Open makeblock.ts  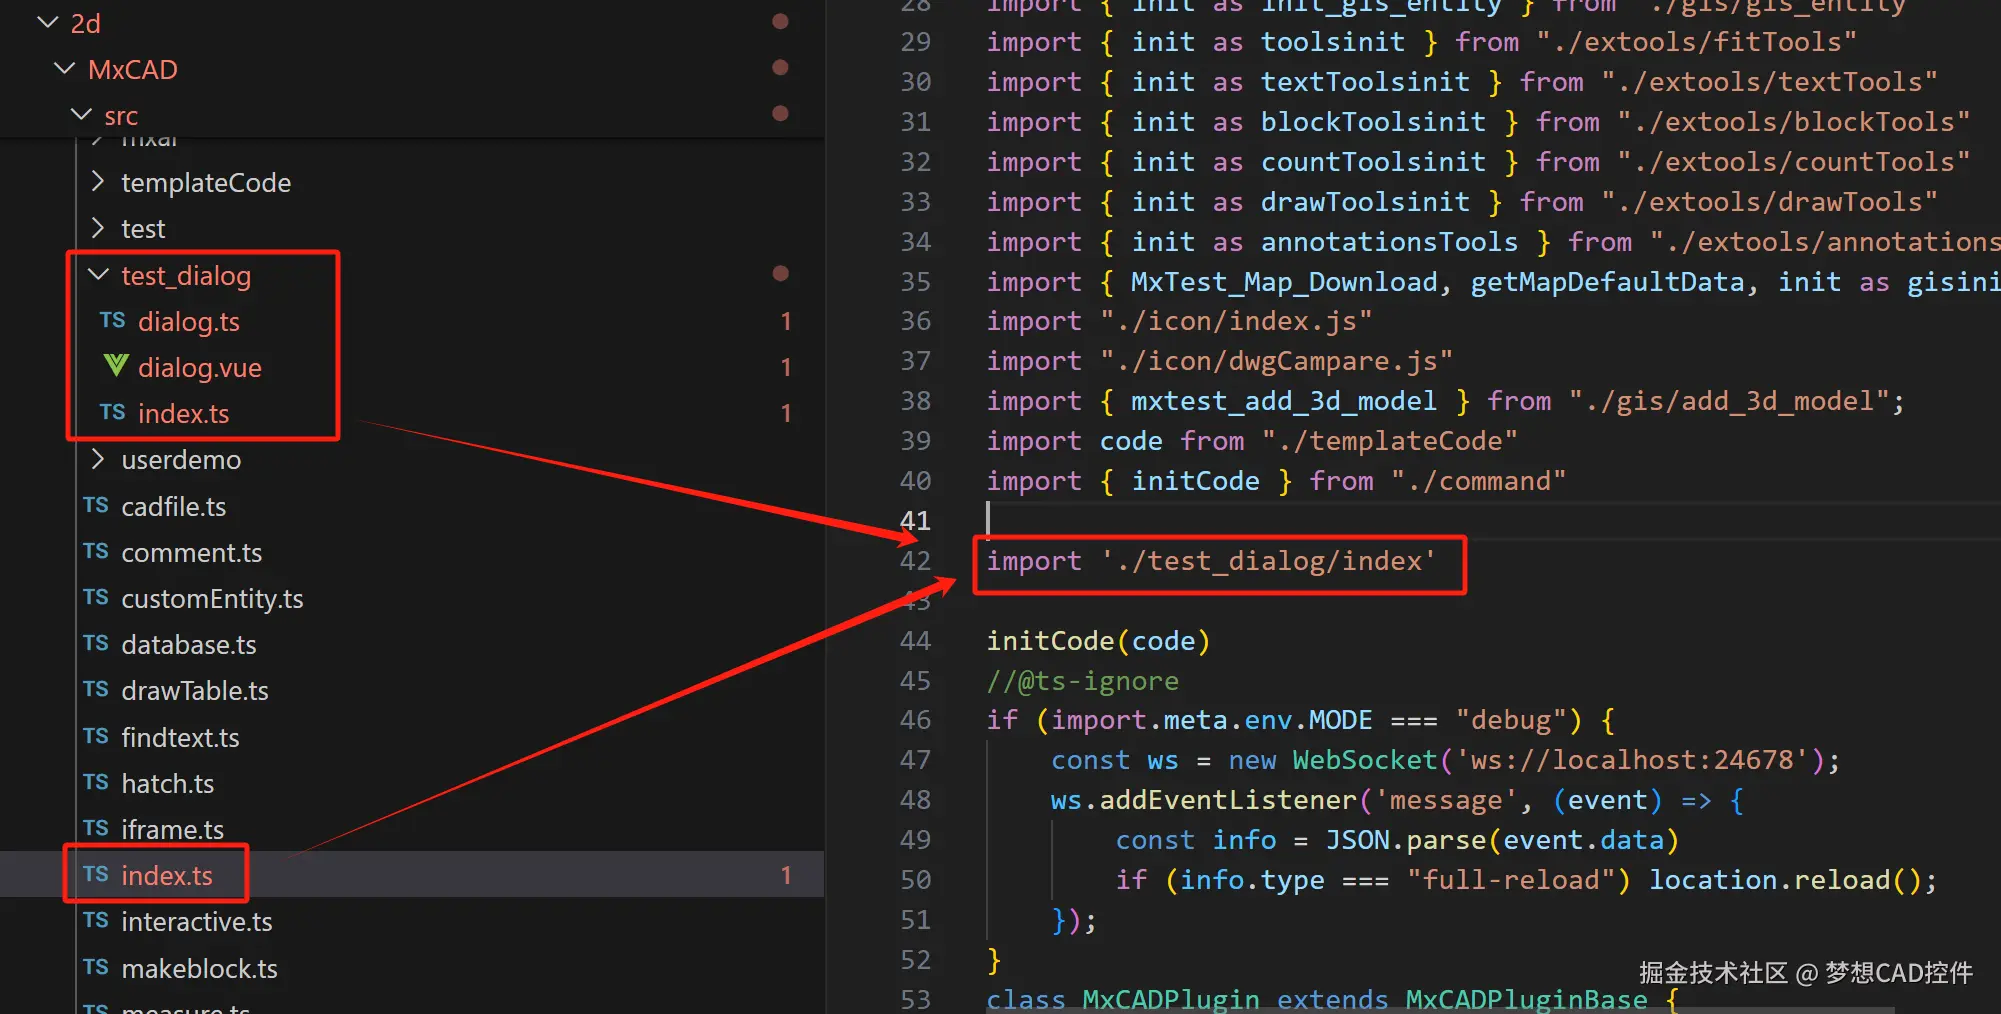click(199, 968)
